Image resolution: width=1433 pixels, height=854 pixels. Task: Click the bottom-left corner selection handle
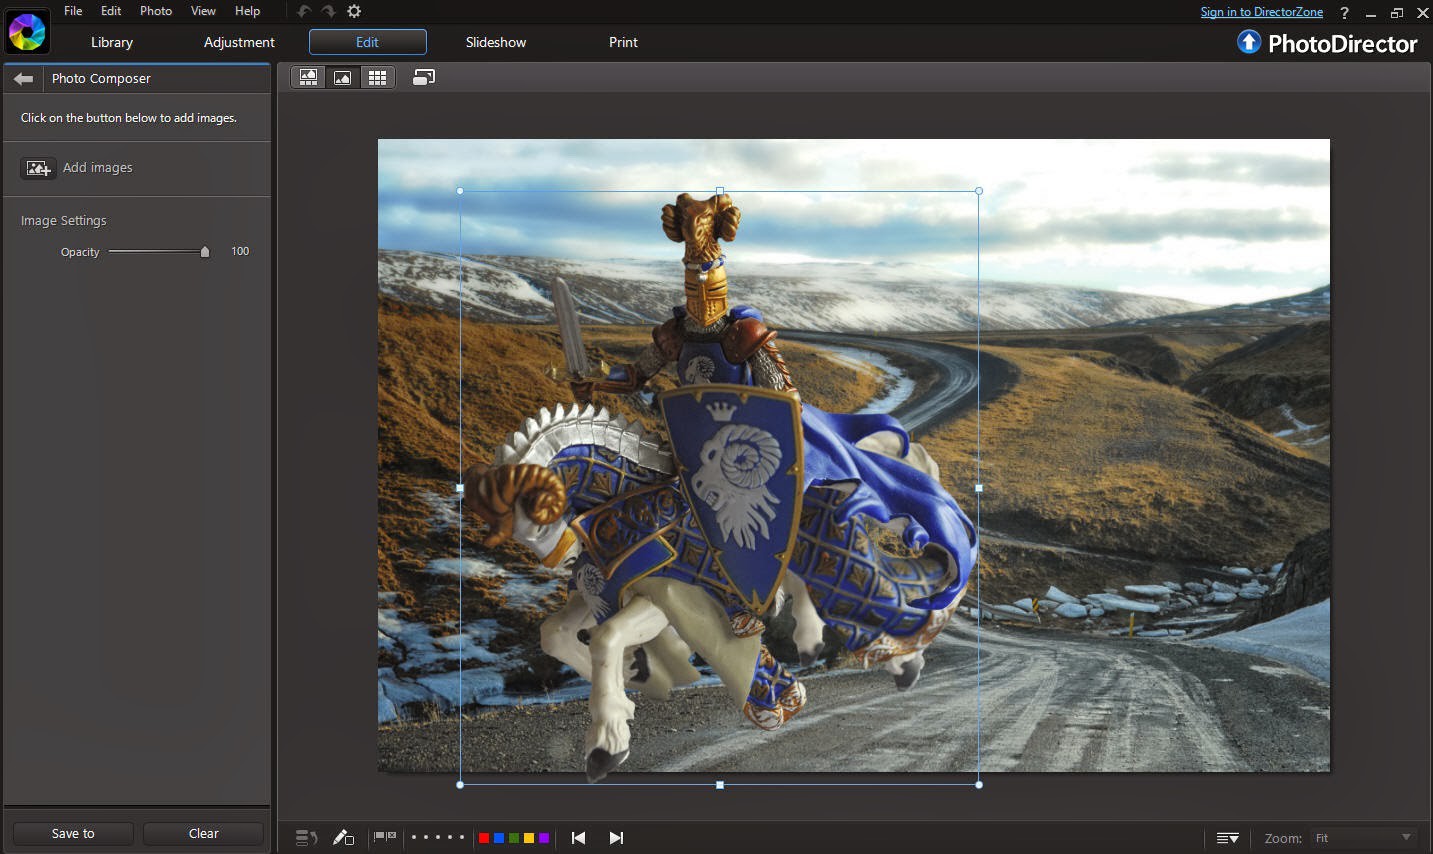[460, 785]
